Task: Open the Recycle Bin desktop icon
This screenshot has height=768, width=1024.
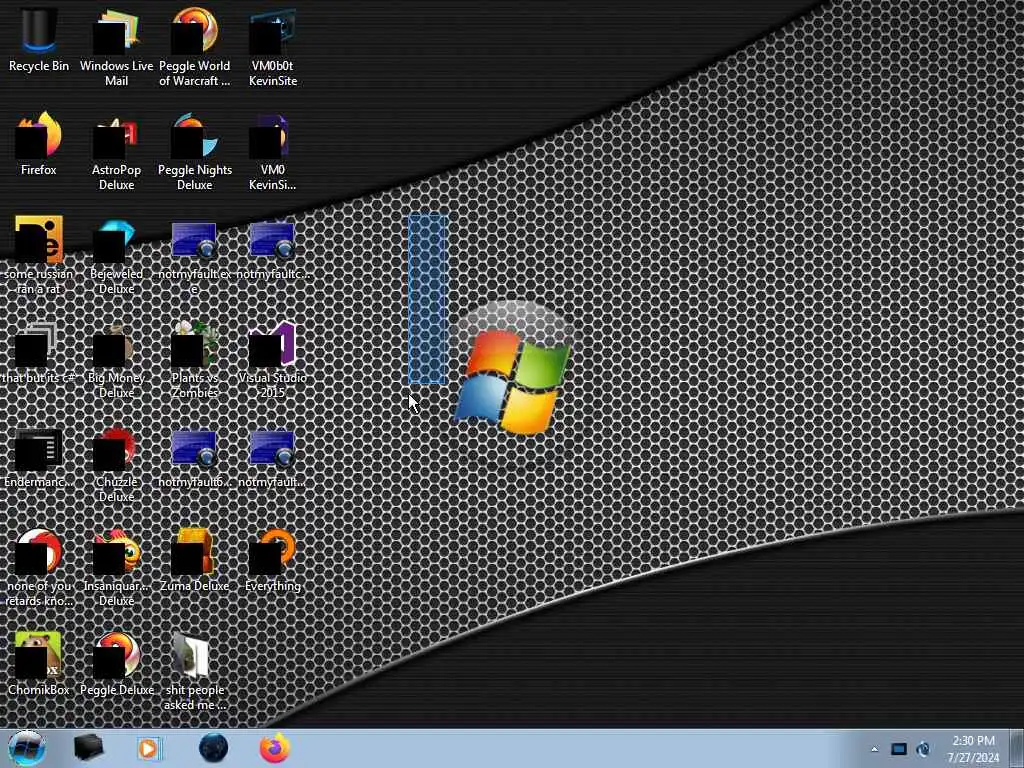Action: tap(39, 39)
